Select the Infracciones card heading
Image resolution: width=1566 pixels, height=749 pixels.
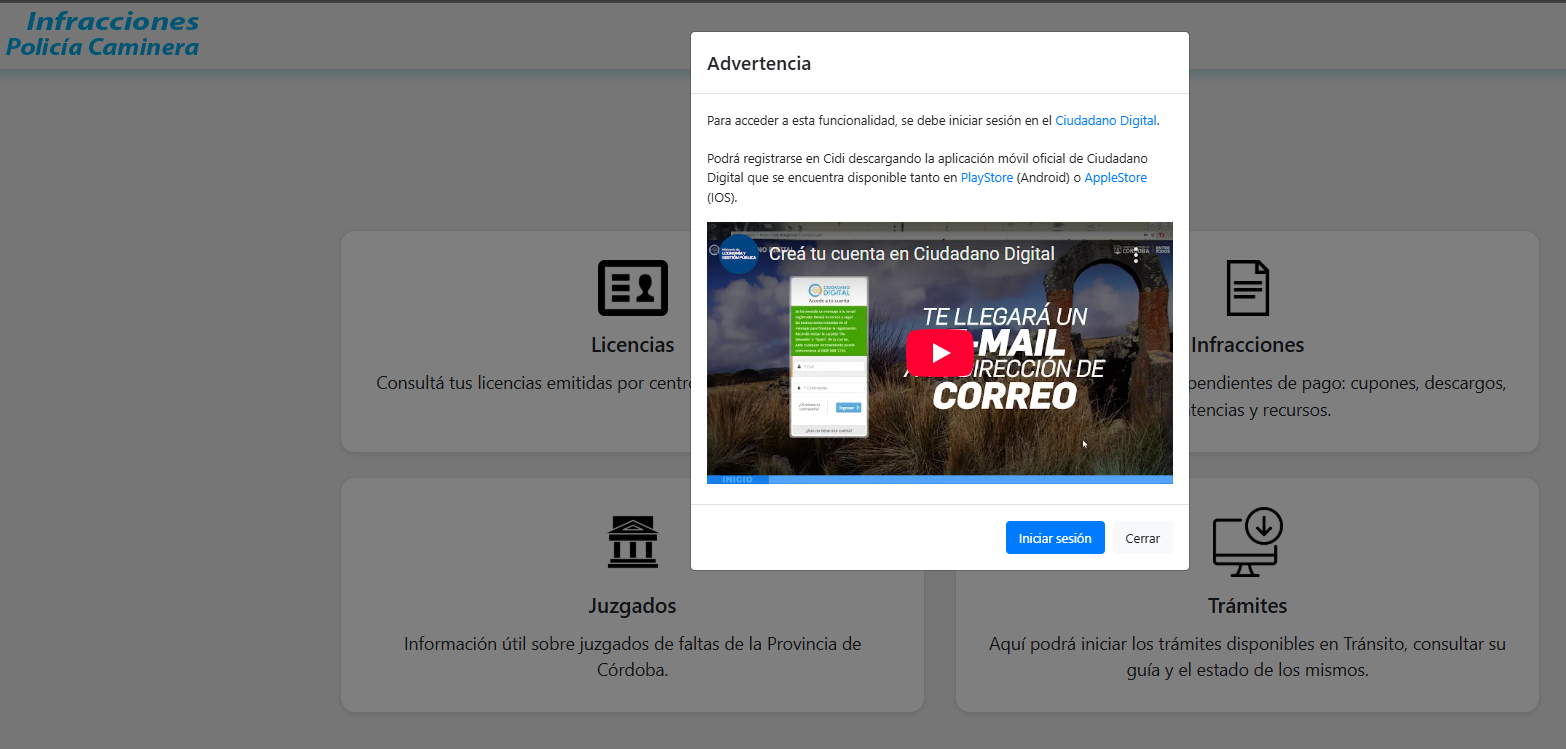point(1247,345)
